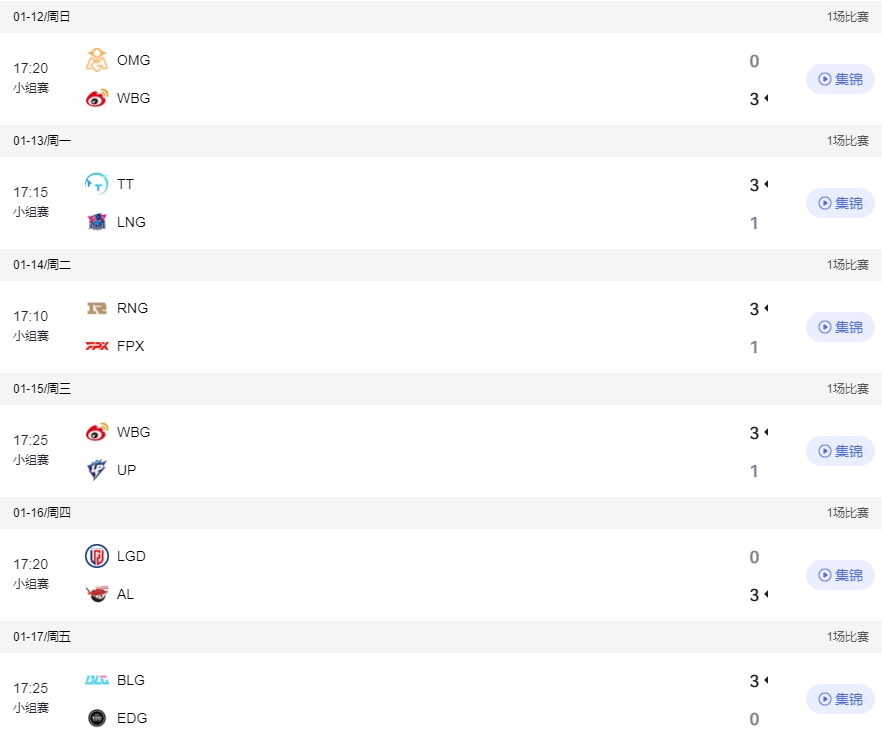Viewport: 882px width, 738px height.
Task: Click the BLG team logo
Action: pyautogui.click(x=97, y=680)
